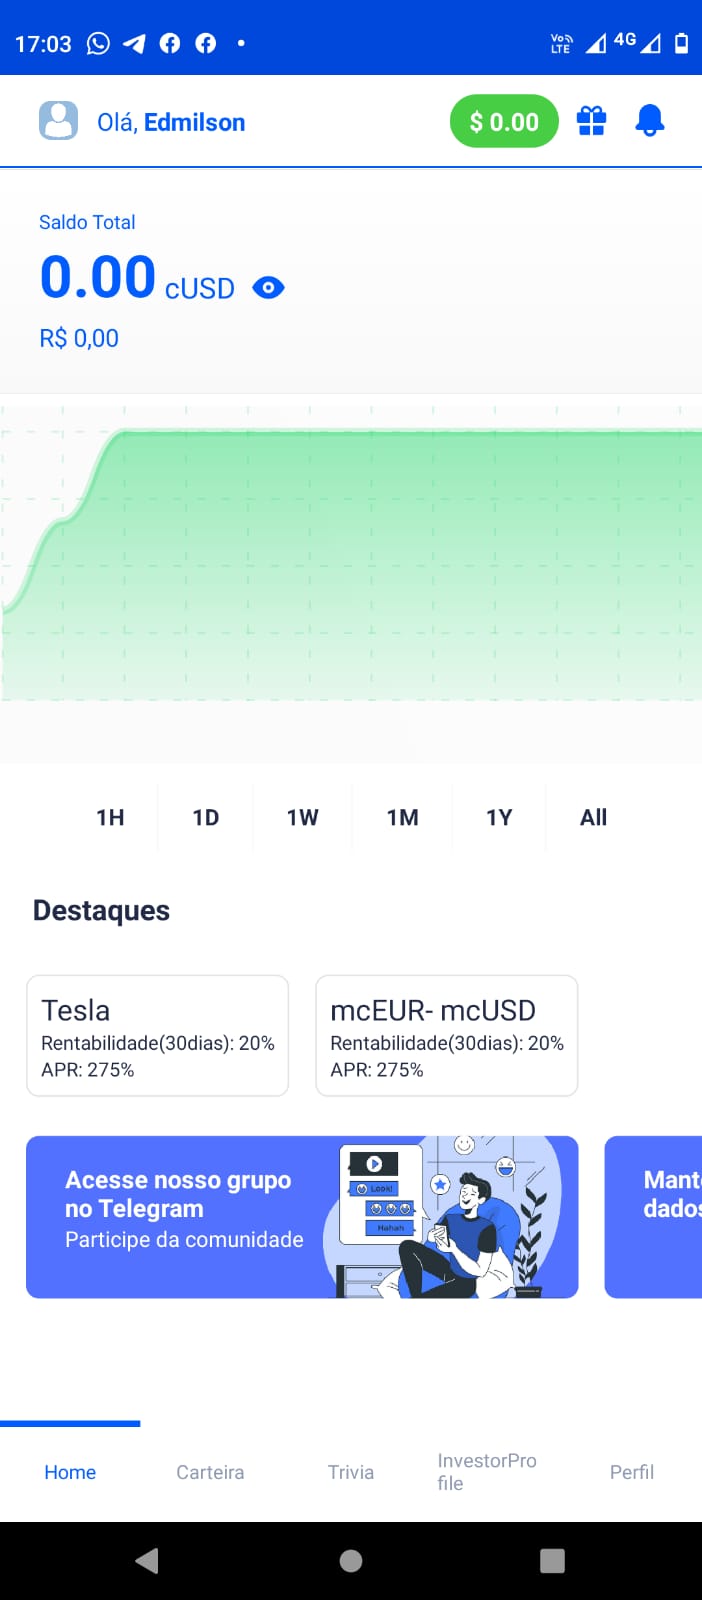Tap the Android back button
Screen dimensions: 702x1600
pos(147,1561)
